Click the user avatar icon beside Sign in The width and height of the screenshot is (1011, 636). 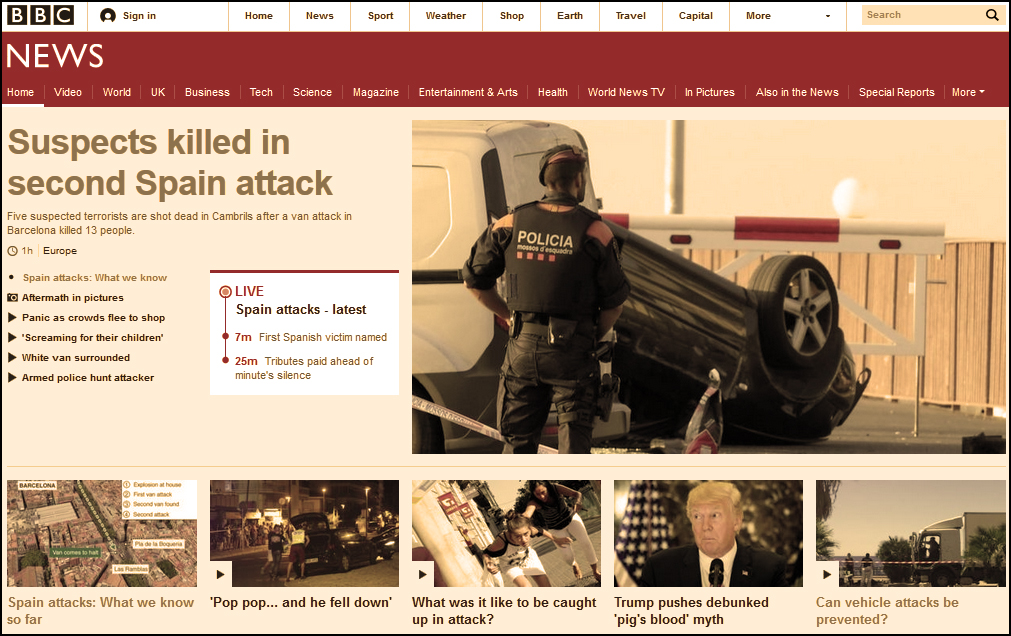pos(108,16)
